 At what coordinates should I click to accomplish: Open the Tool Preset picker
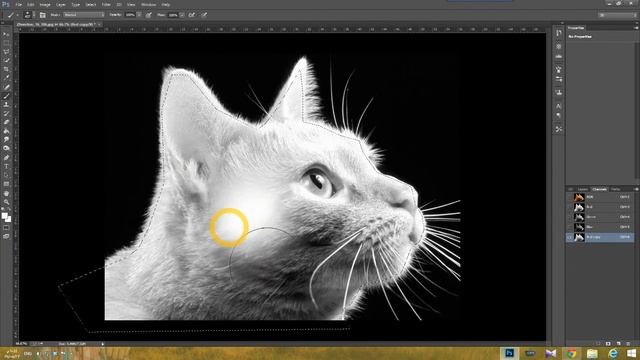pyautogui.click(x=11, y=15)
